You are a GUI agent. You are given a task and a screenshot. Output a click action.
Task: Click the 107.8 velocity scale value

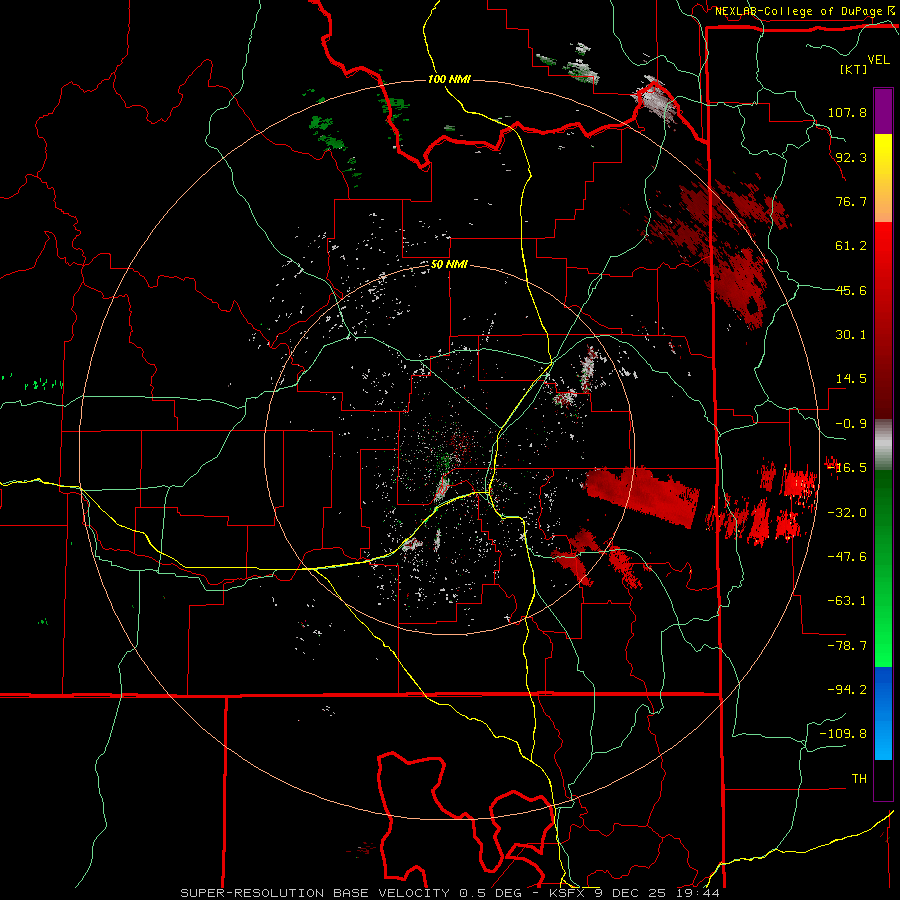847,112
